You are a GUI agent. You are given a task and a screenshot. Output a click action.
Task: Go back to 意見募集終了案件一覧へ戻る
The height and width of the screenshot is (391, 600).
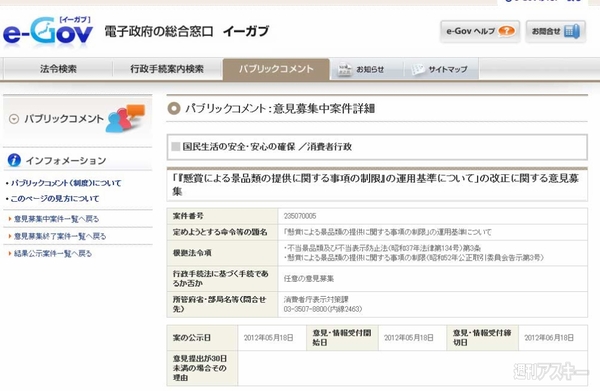point(60,236)
